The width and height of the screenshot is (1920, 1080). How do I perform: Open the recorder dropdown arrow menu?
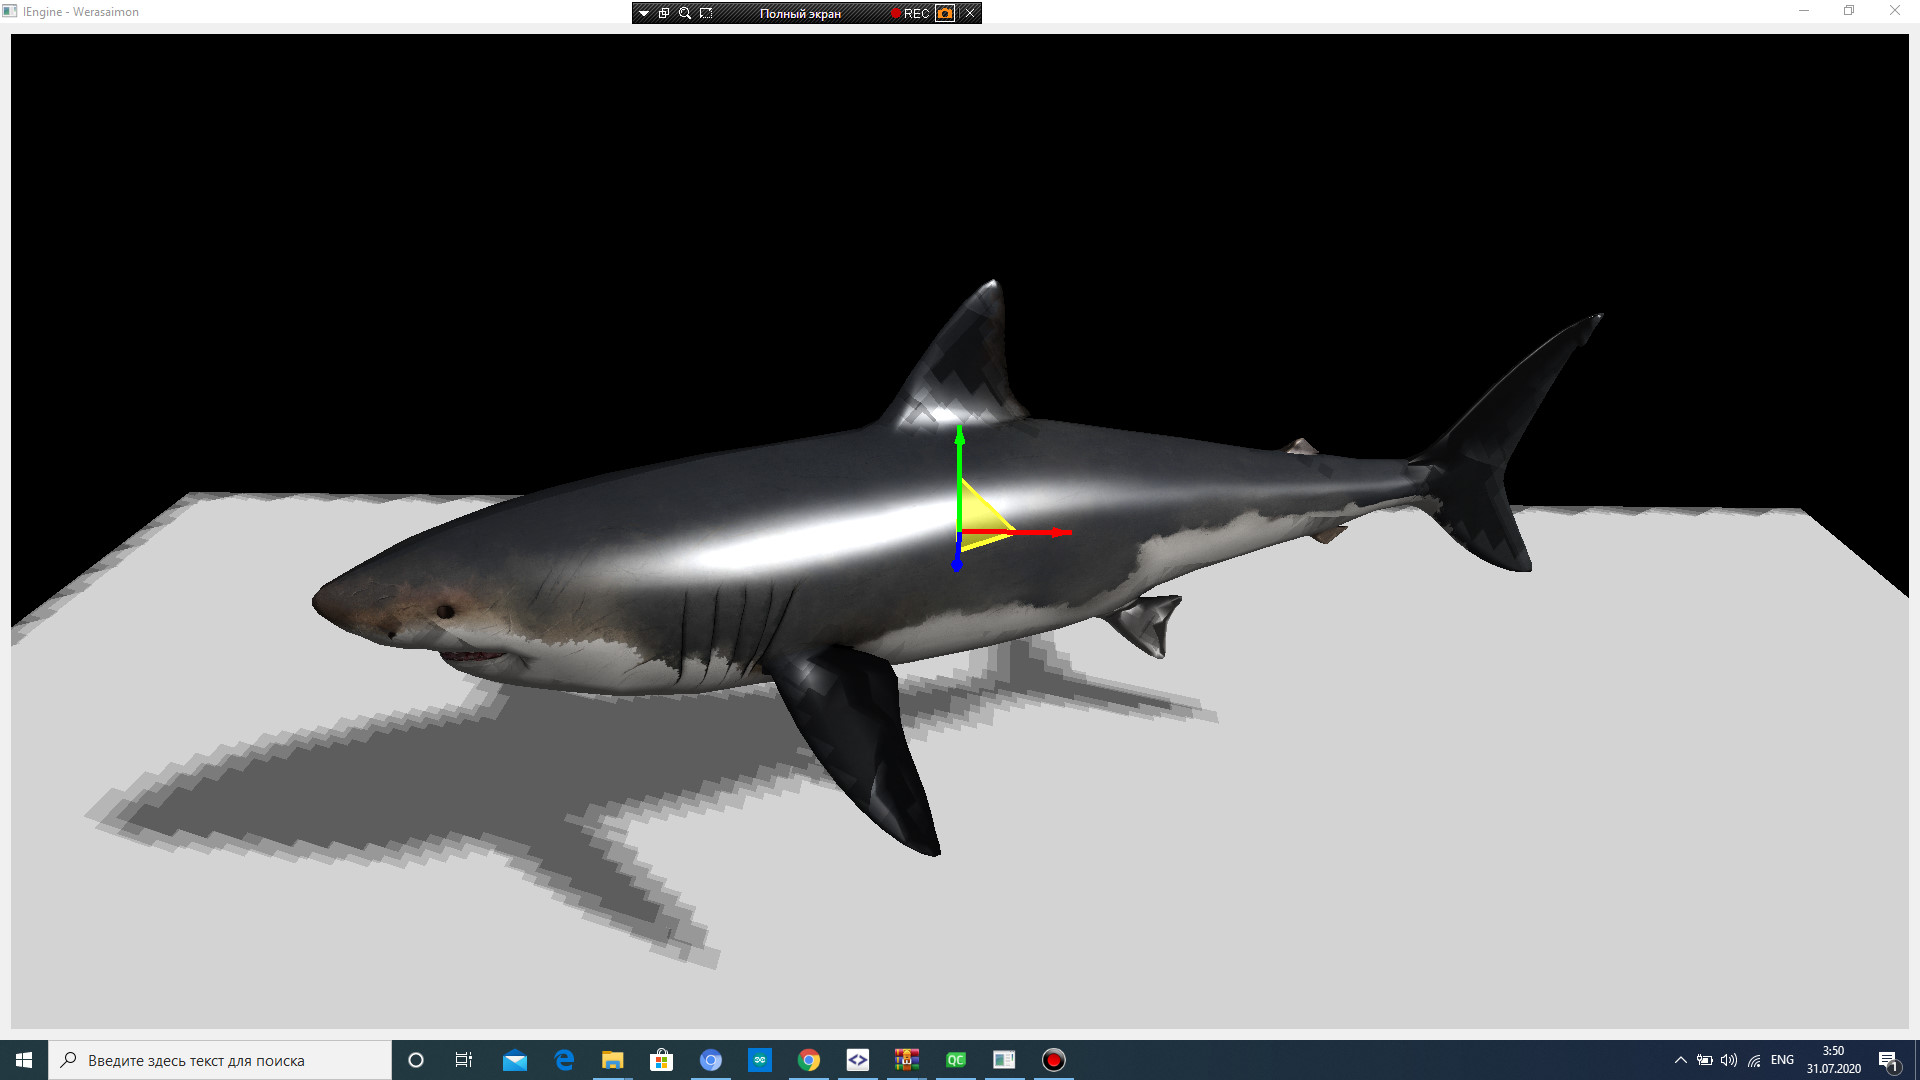(644, 13)
